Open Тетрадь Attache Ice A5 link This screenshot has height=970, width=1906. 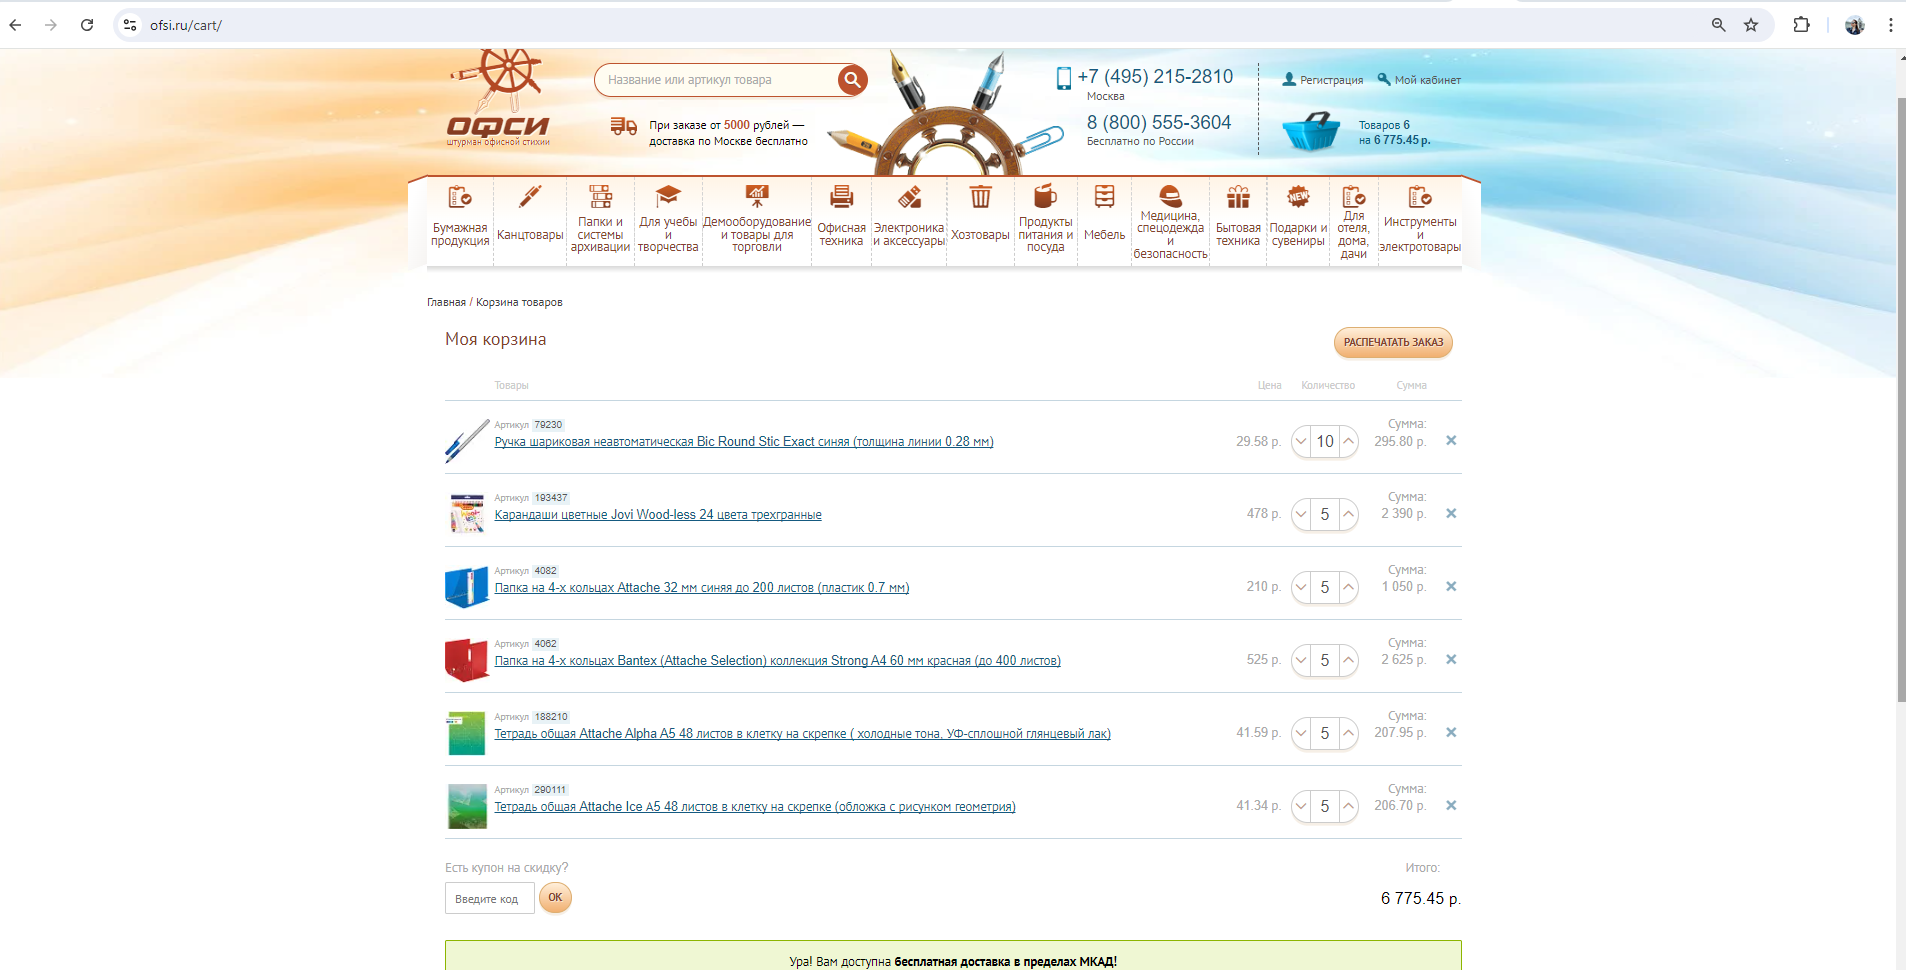click(x=755, y=806)
